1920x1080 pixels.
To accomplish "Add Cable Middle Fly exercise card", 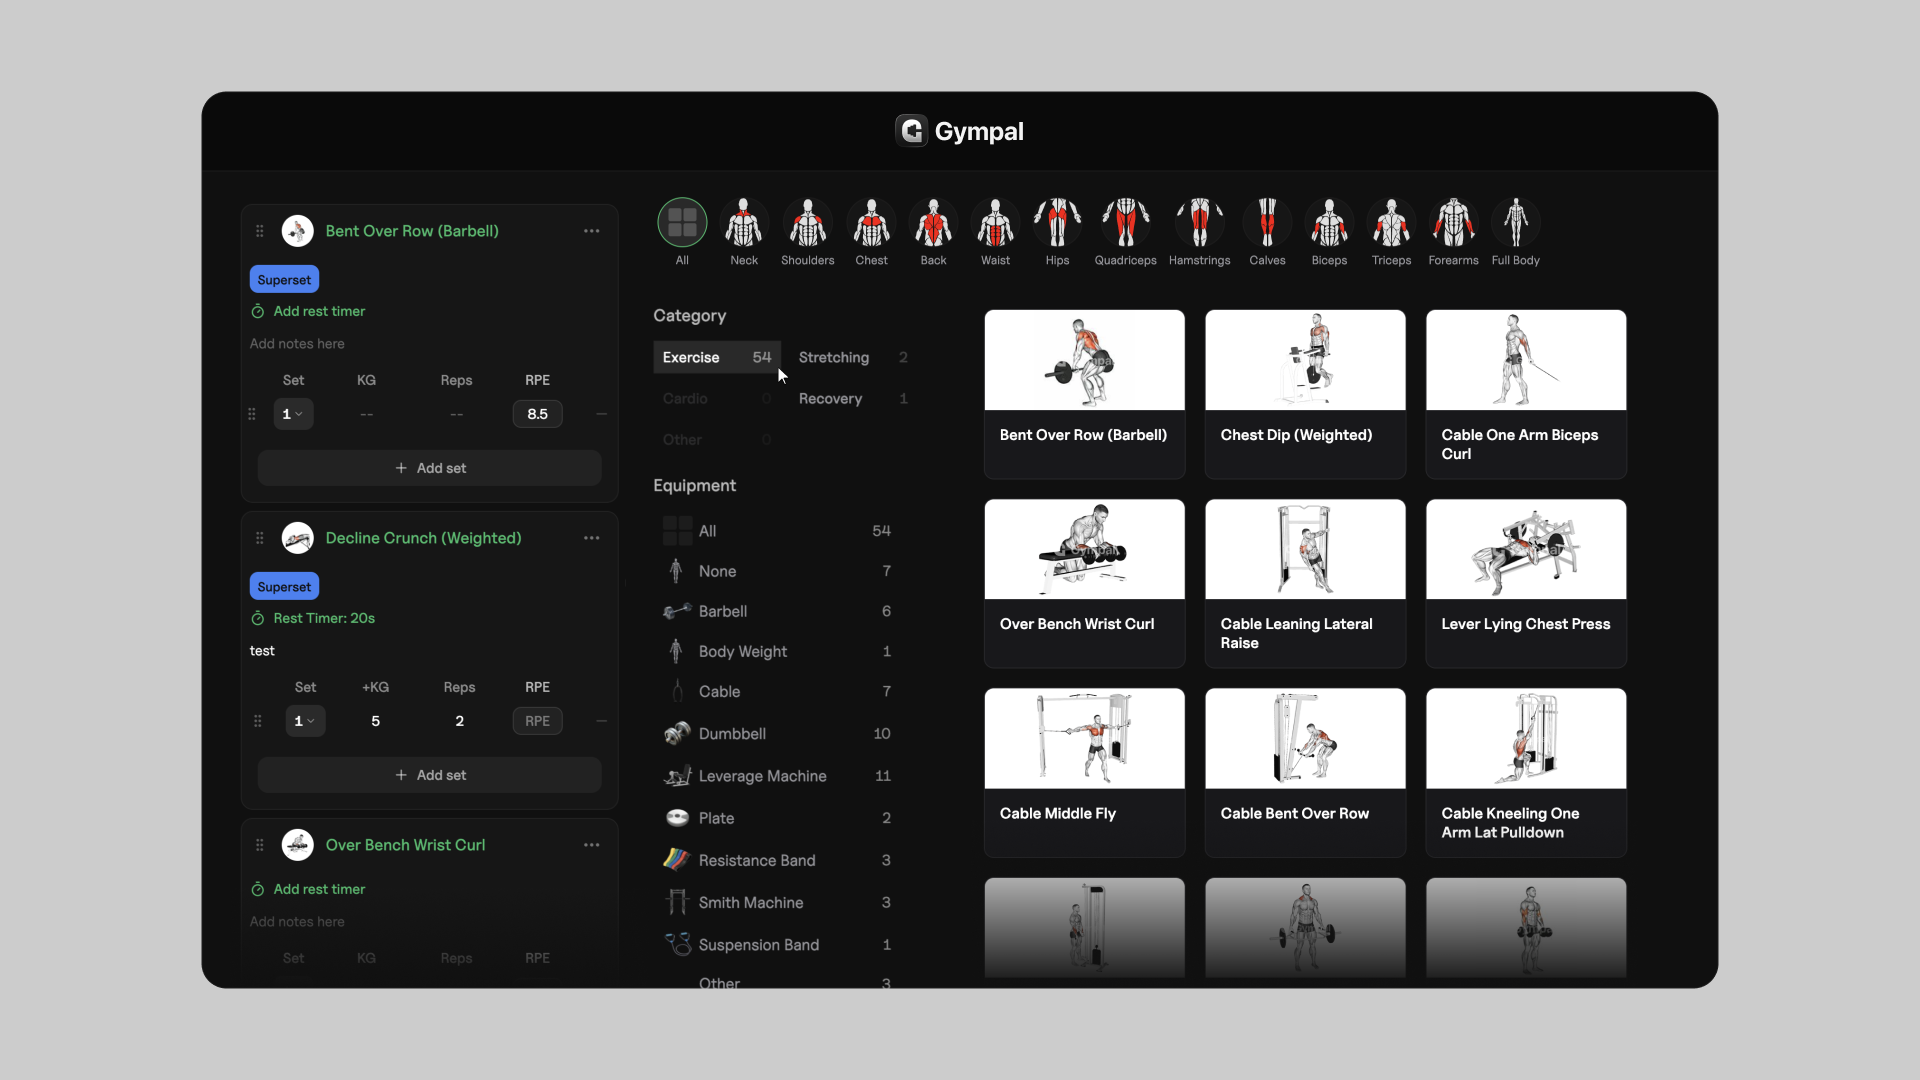I will [1084, 772].
